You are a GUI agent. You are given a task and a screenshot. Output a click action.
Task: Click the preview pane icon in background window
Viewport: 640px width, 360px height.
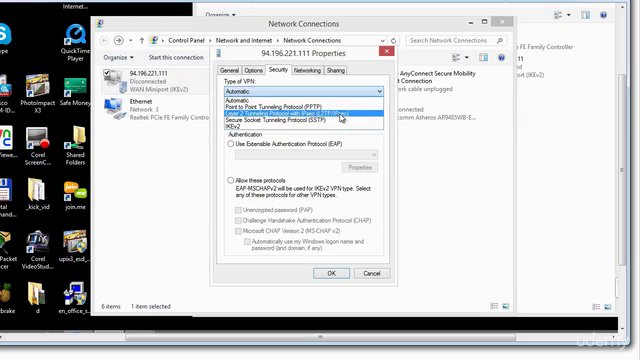pos(585,15)
